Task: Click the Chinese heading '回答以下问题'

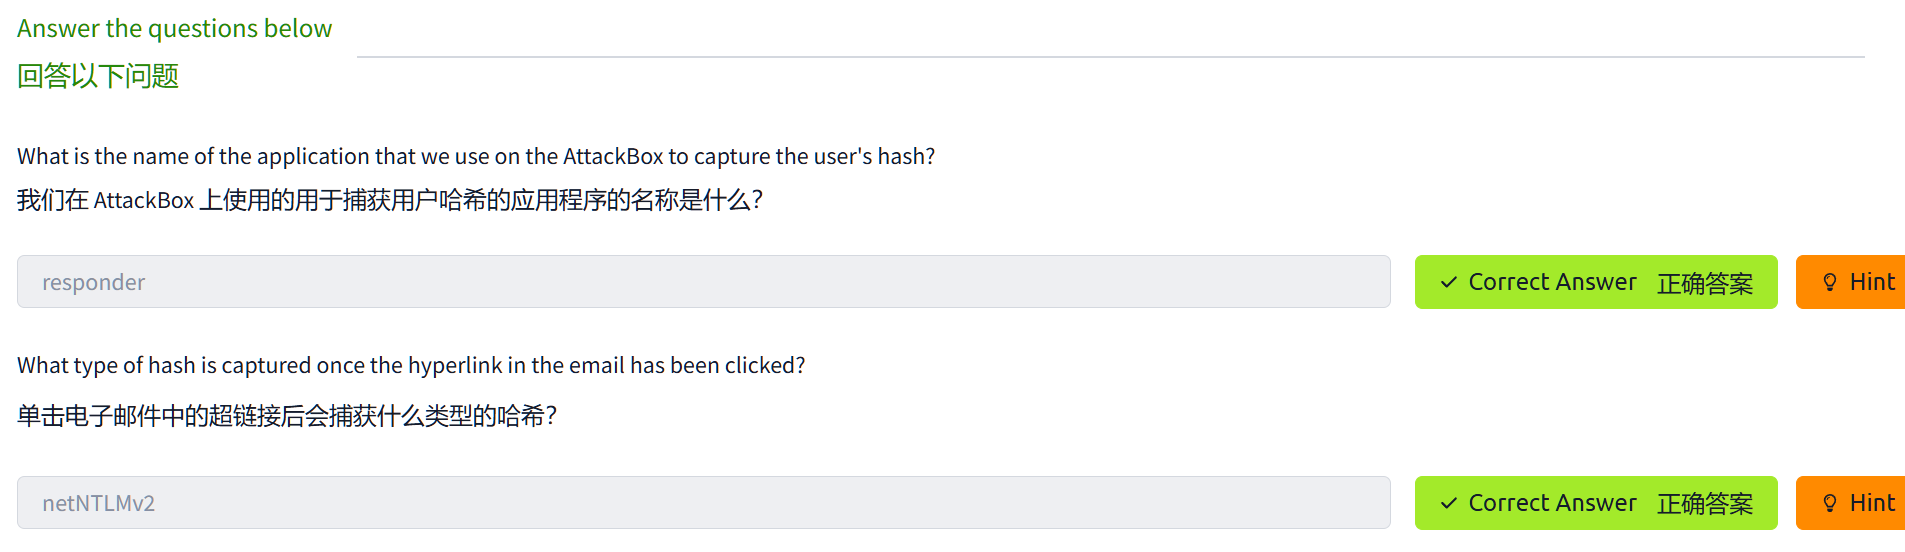Action: [x=98, y=76]
